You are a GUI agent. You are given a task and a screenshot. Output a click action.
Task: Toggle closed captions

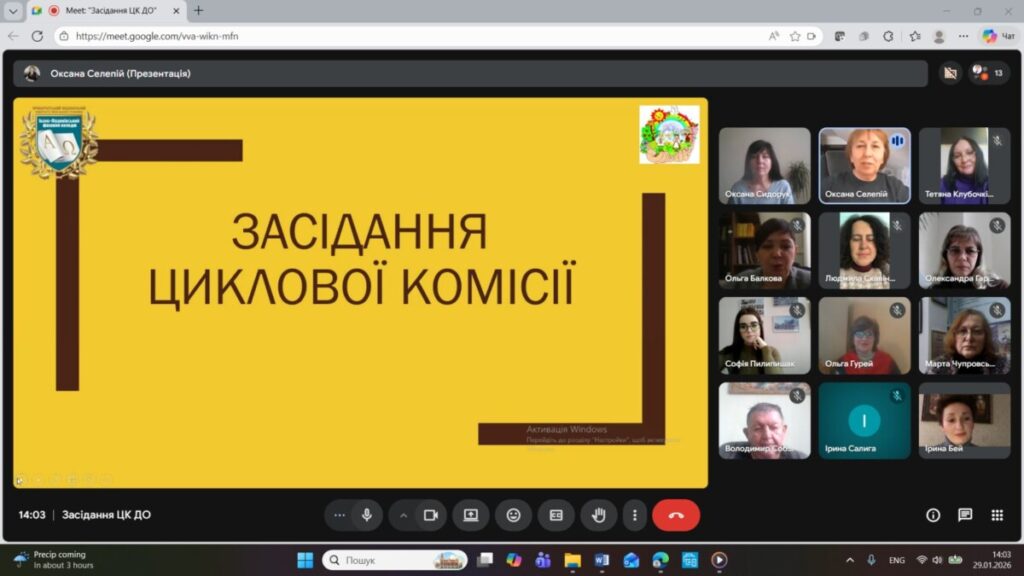pyautogui.click(x=556, y=515)
